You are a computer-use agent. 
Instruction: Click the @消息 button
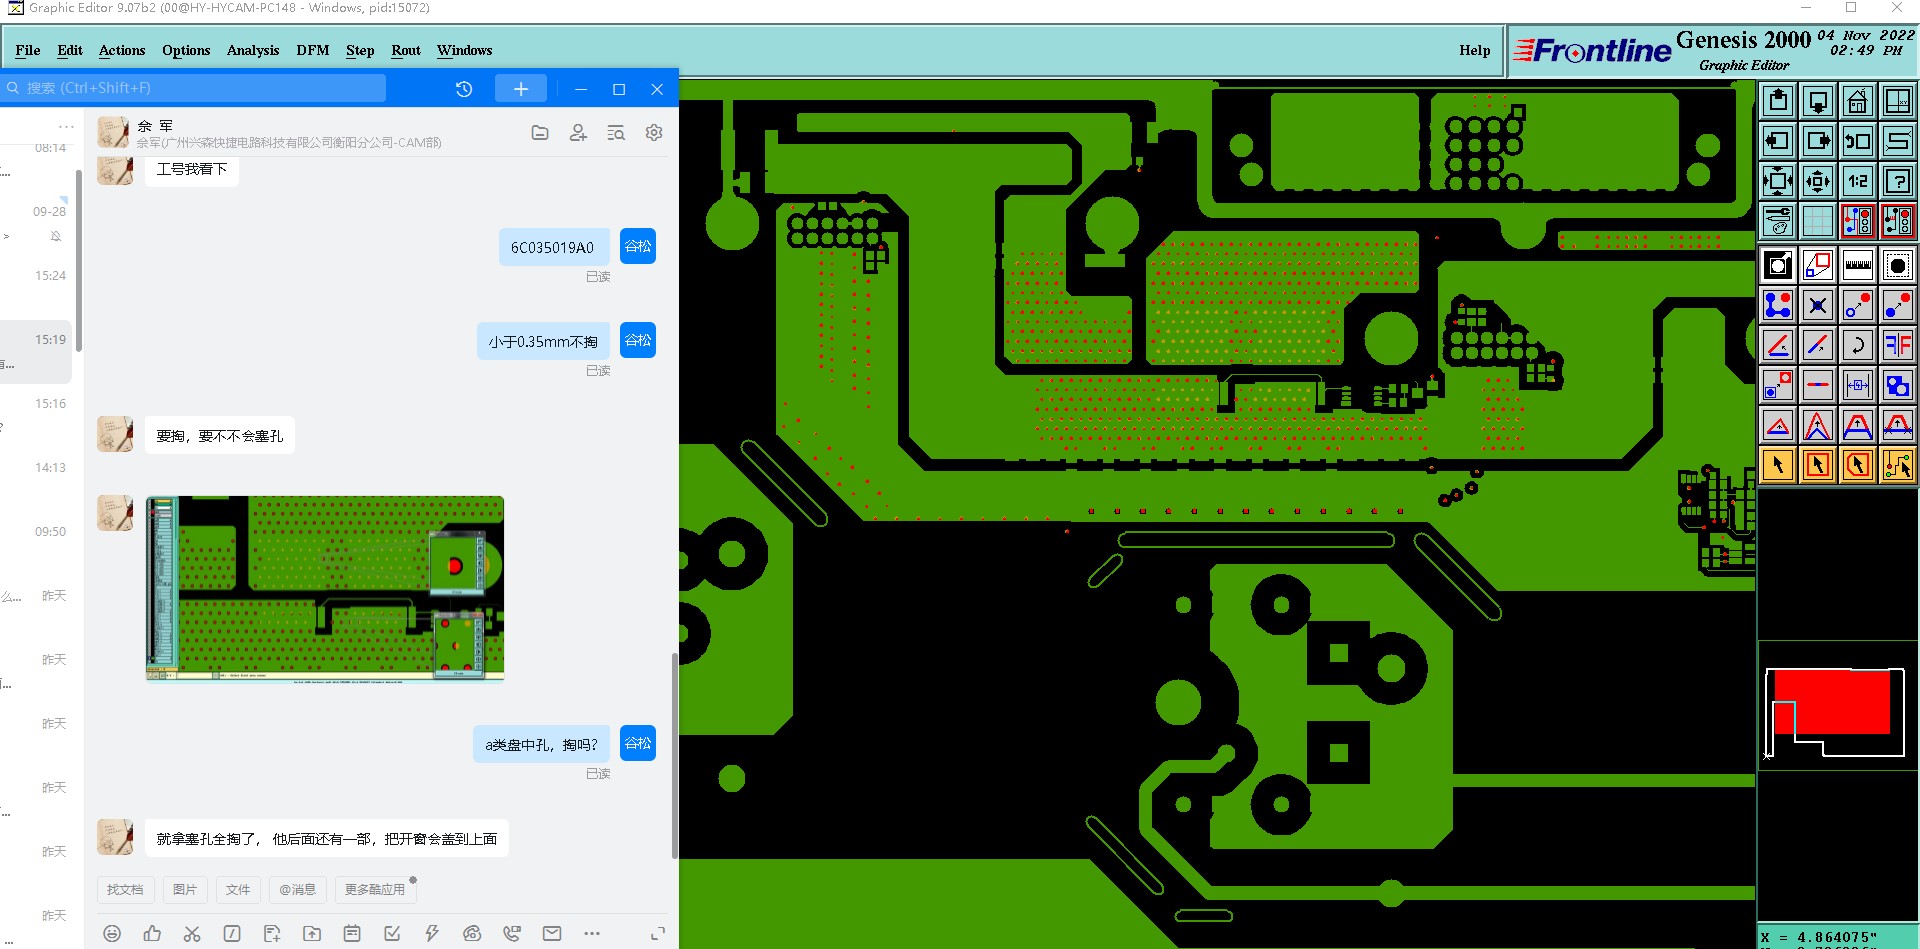(x=297, y=889)
